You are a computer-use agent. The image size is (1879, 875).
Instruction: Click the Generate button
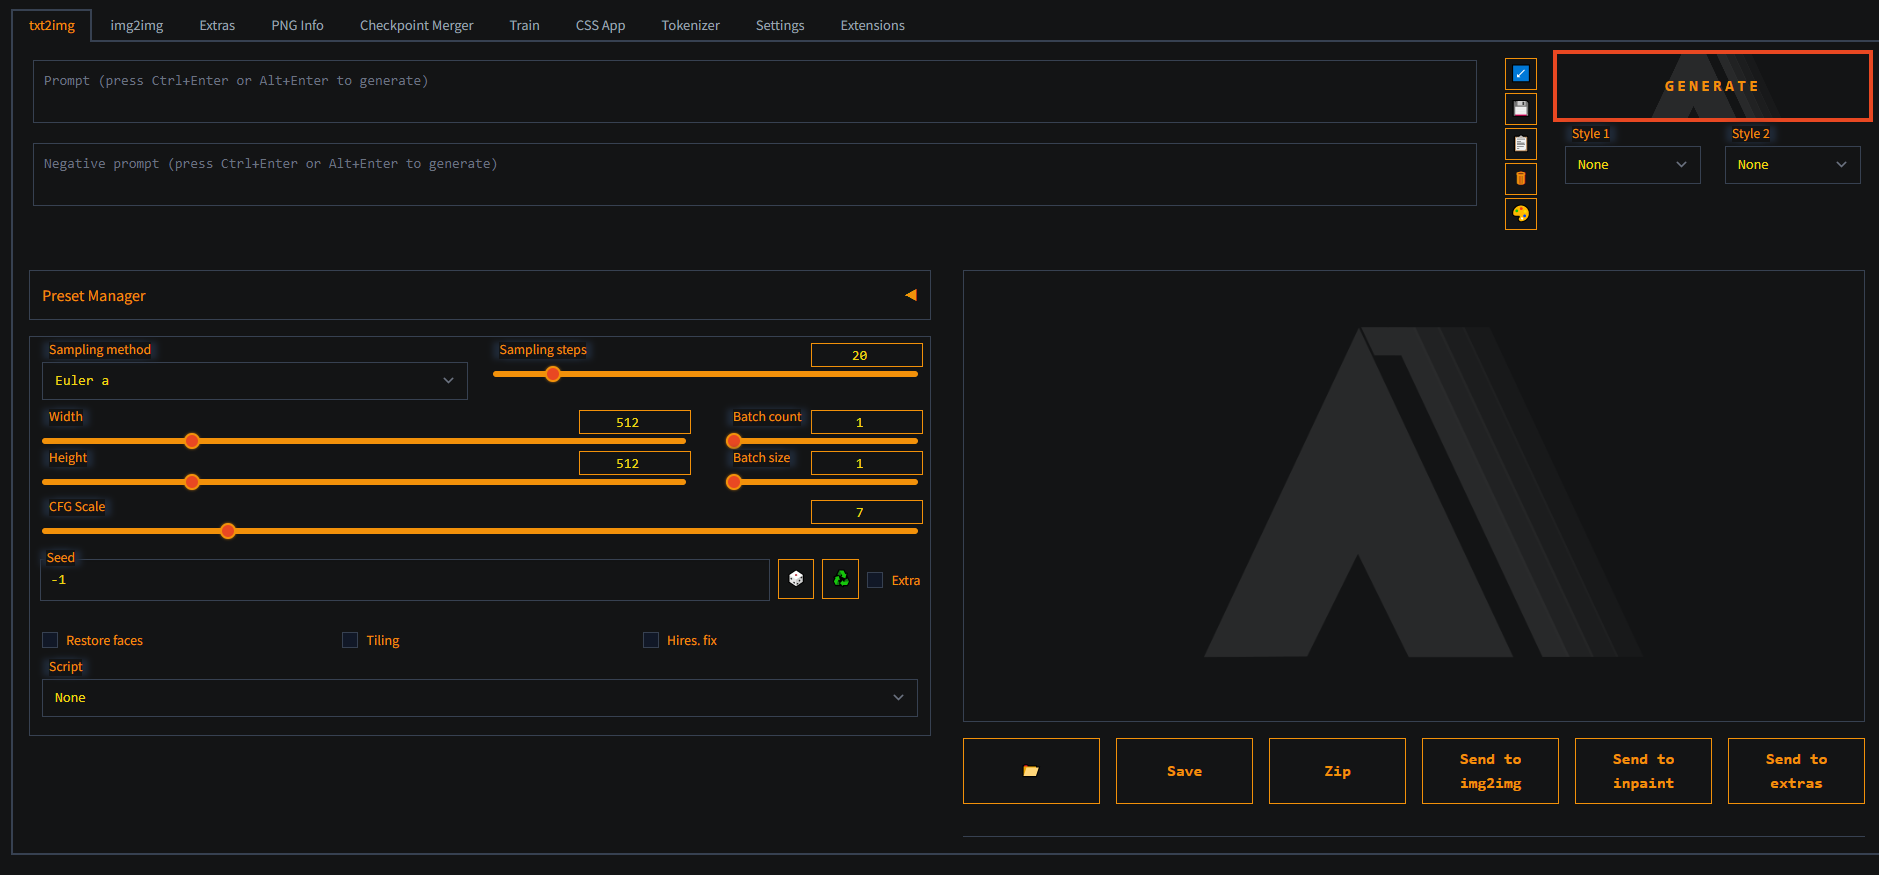1712,86
